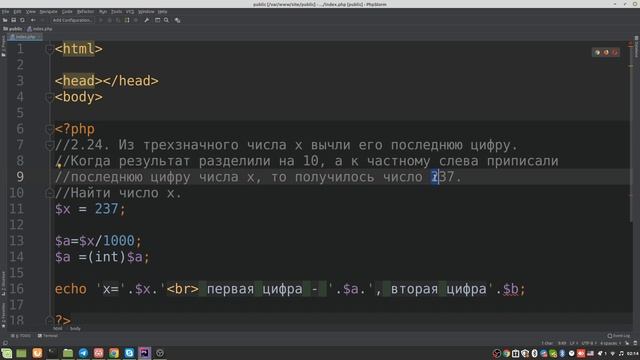Image resolution: width=640 pixels, height=360 pixels.
Task: Click the Back navigation arrow
Action: [x=33, y=20]
